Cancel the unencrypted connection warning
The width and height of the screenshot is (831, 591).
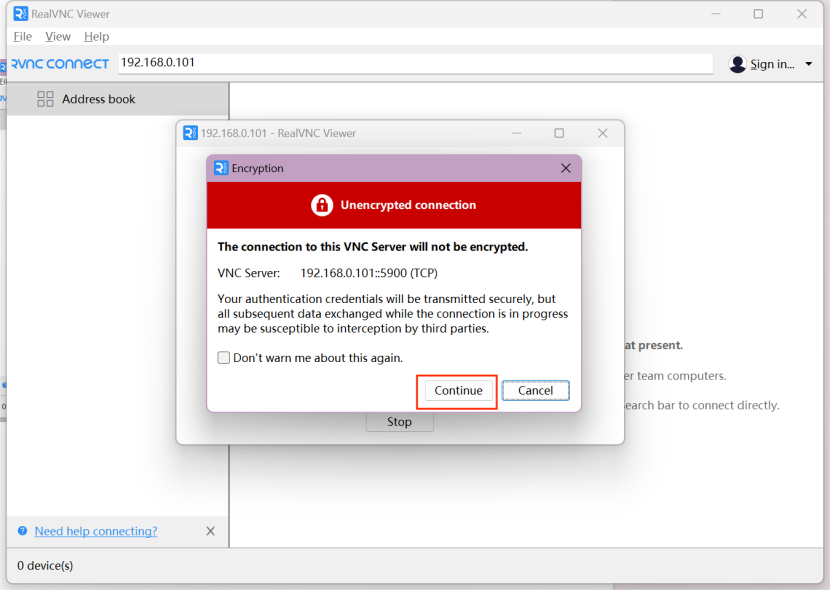pyautogui.click(x=535, y=391)
